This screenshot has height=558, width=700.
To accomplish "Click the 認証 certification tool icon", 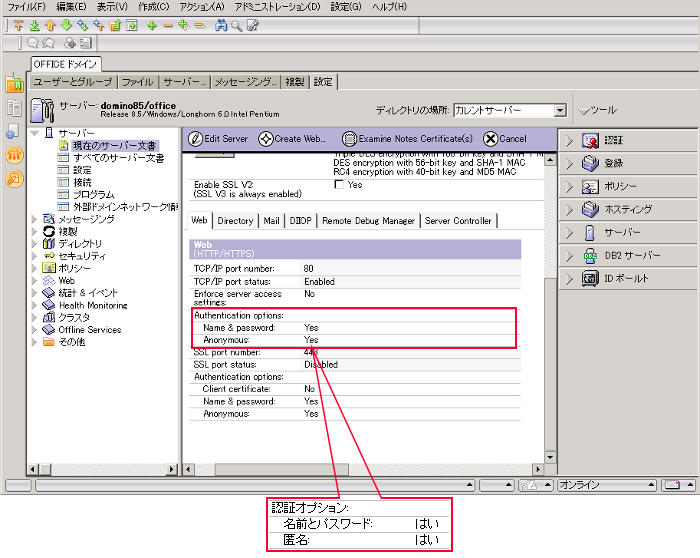I will 591,141.
